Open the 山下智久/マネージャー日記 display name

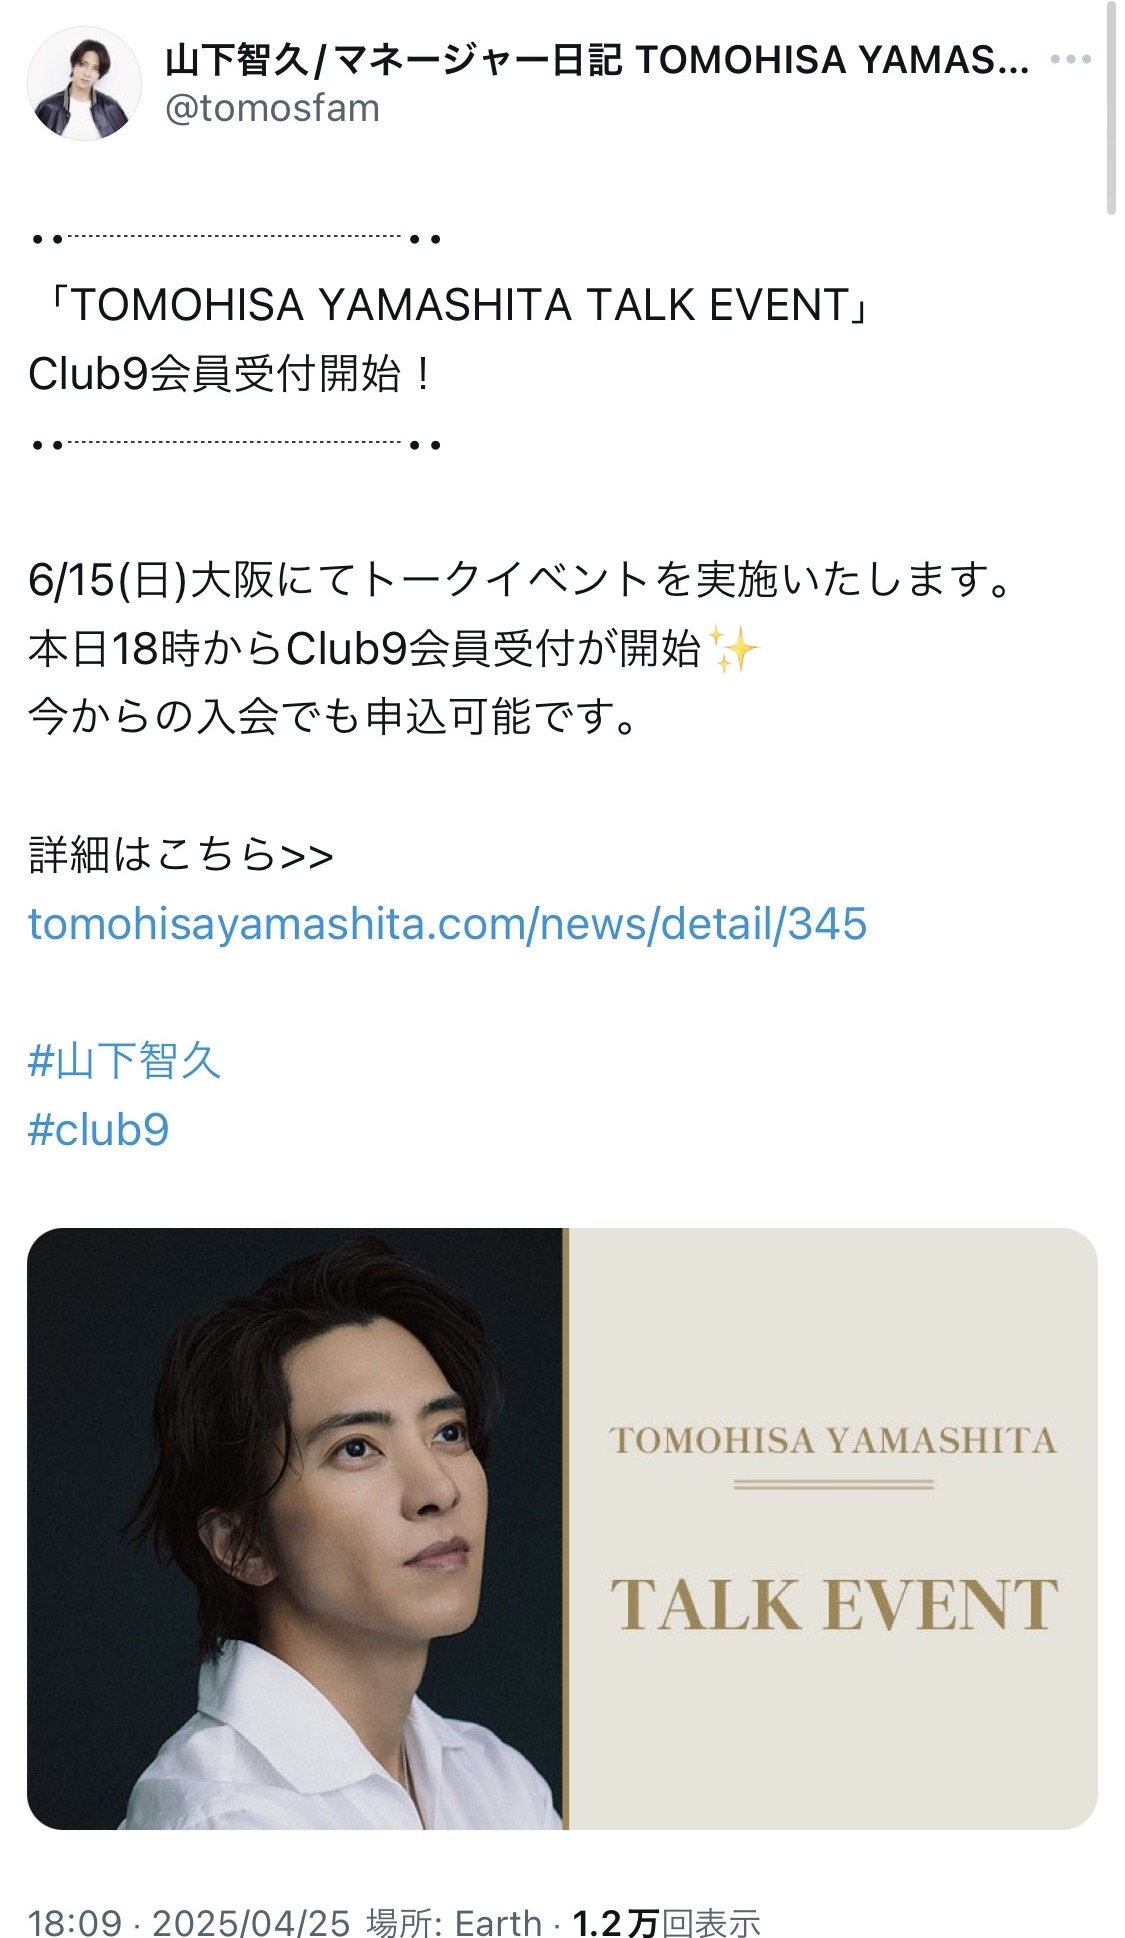click(x=597, y=60)
